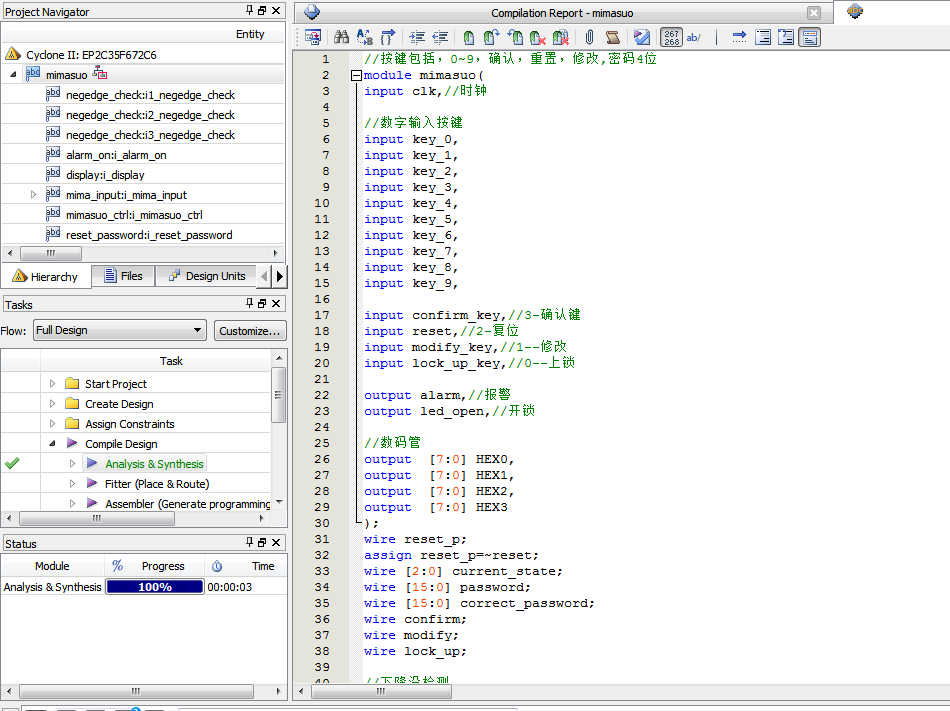Toggle the ab/ whitespace display icon
This screenshot has height=711, width=950.
pyautogui.click(x=694, y=38)
